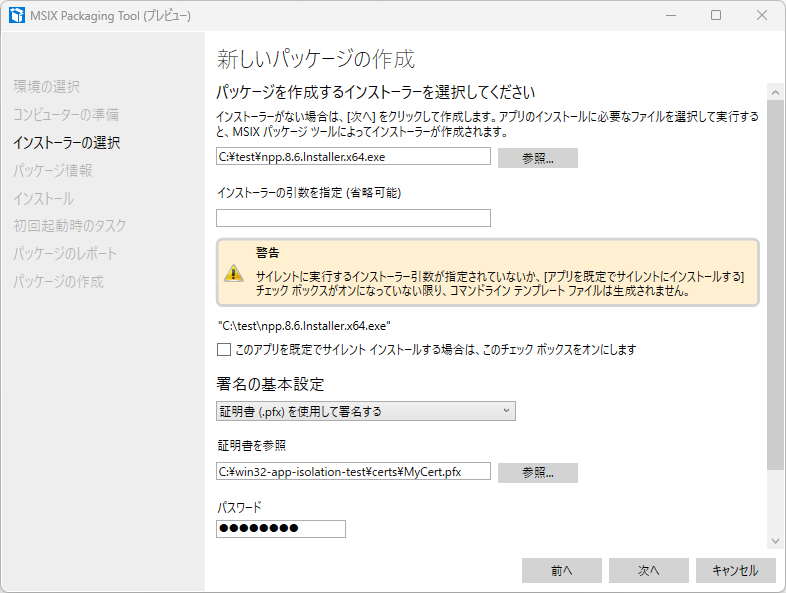Click 前へ to go back

561,570
